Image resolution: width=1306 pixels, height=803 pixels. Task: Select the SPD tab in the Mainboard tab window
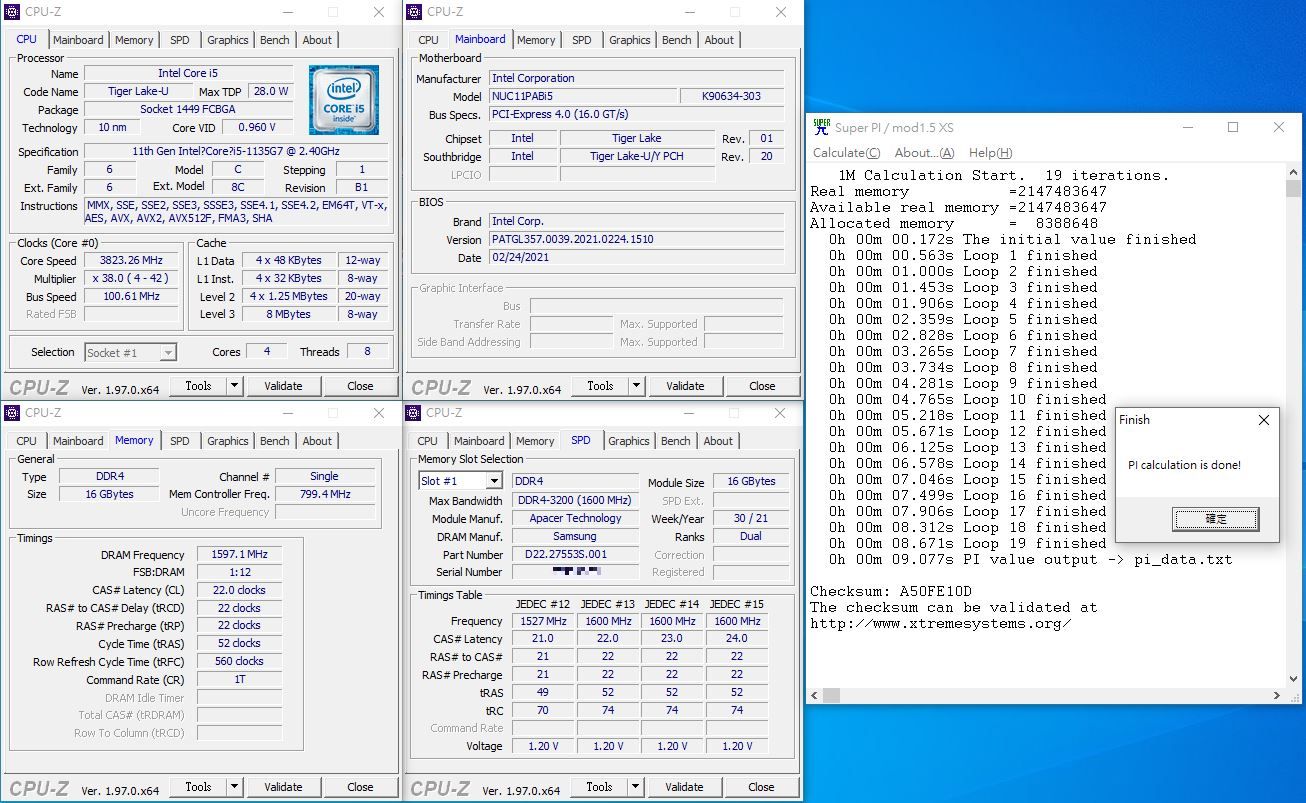coord(582,40)
